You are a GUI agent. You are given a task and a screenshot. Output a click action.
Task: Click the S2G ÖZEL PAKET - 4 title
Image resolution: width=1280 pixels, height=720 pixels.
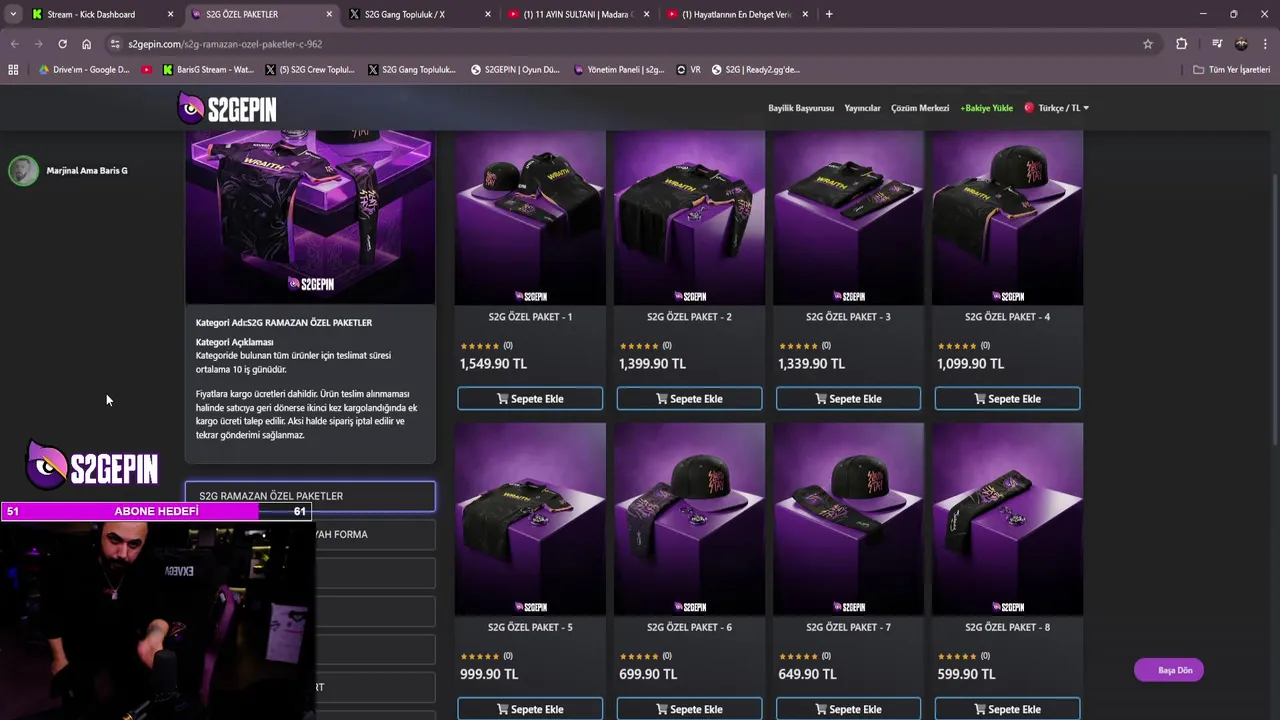point(1007,317)
